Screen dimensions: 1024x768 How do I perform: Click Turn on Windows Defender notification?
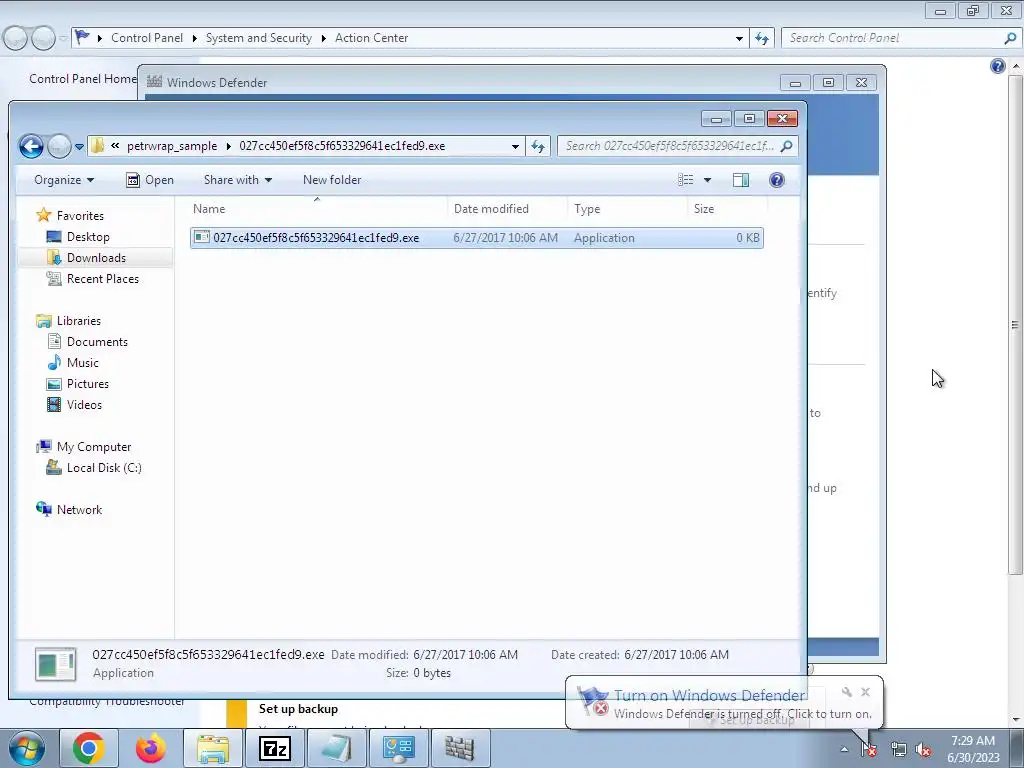coord(709,696)
